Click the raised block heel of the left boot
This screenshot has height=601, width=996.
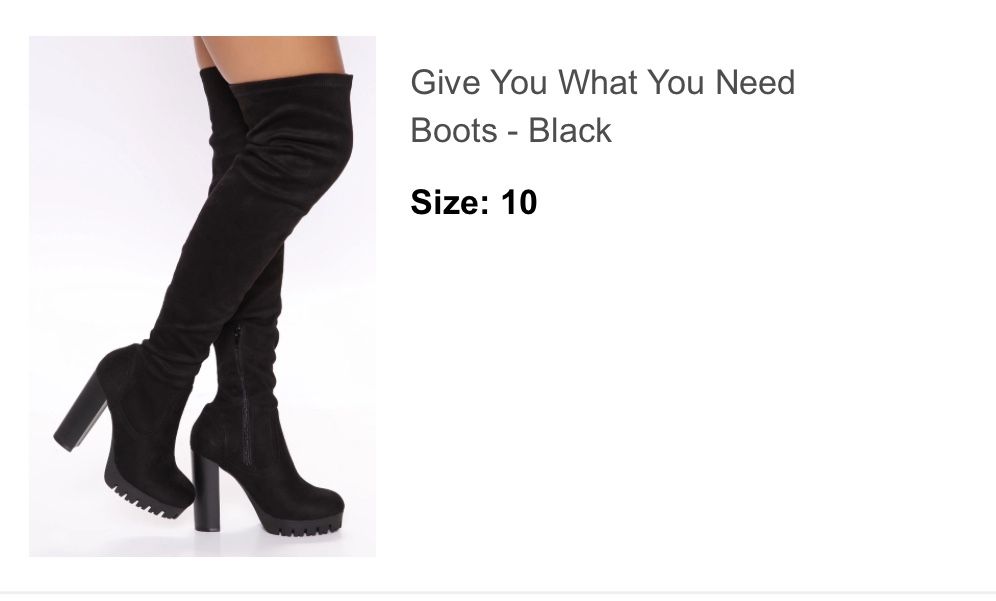(x=79, y=410)
